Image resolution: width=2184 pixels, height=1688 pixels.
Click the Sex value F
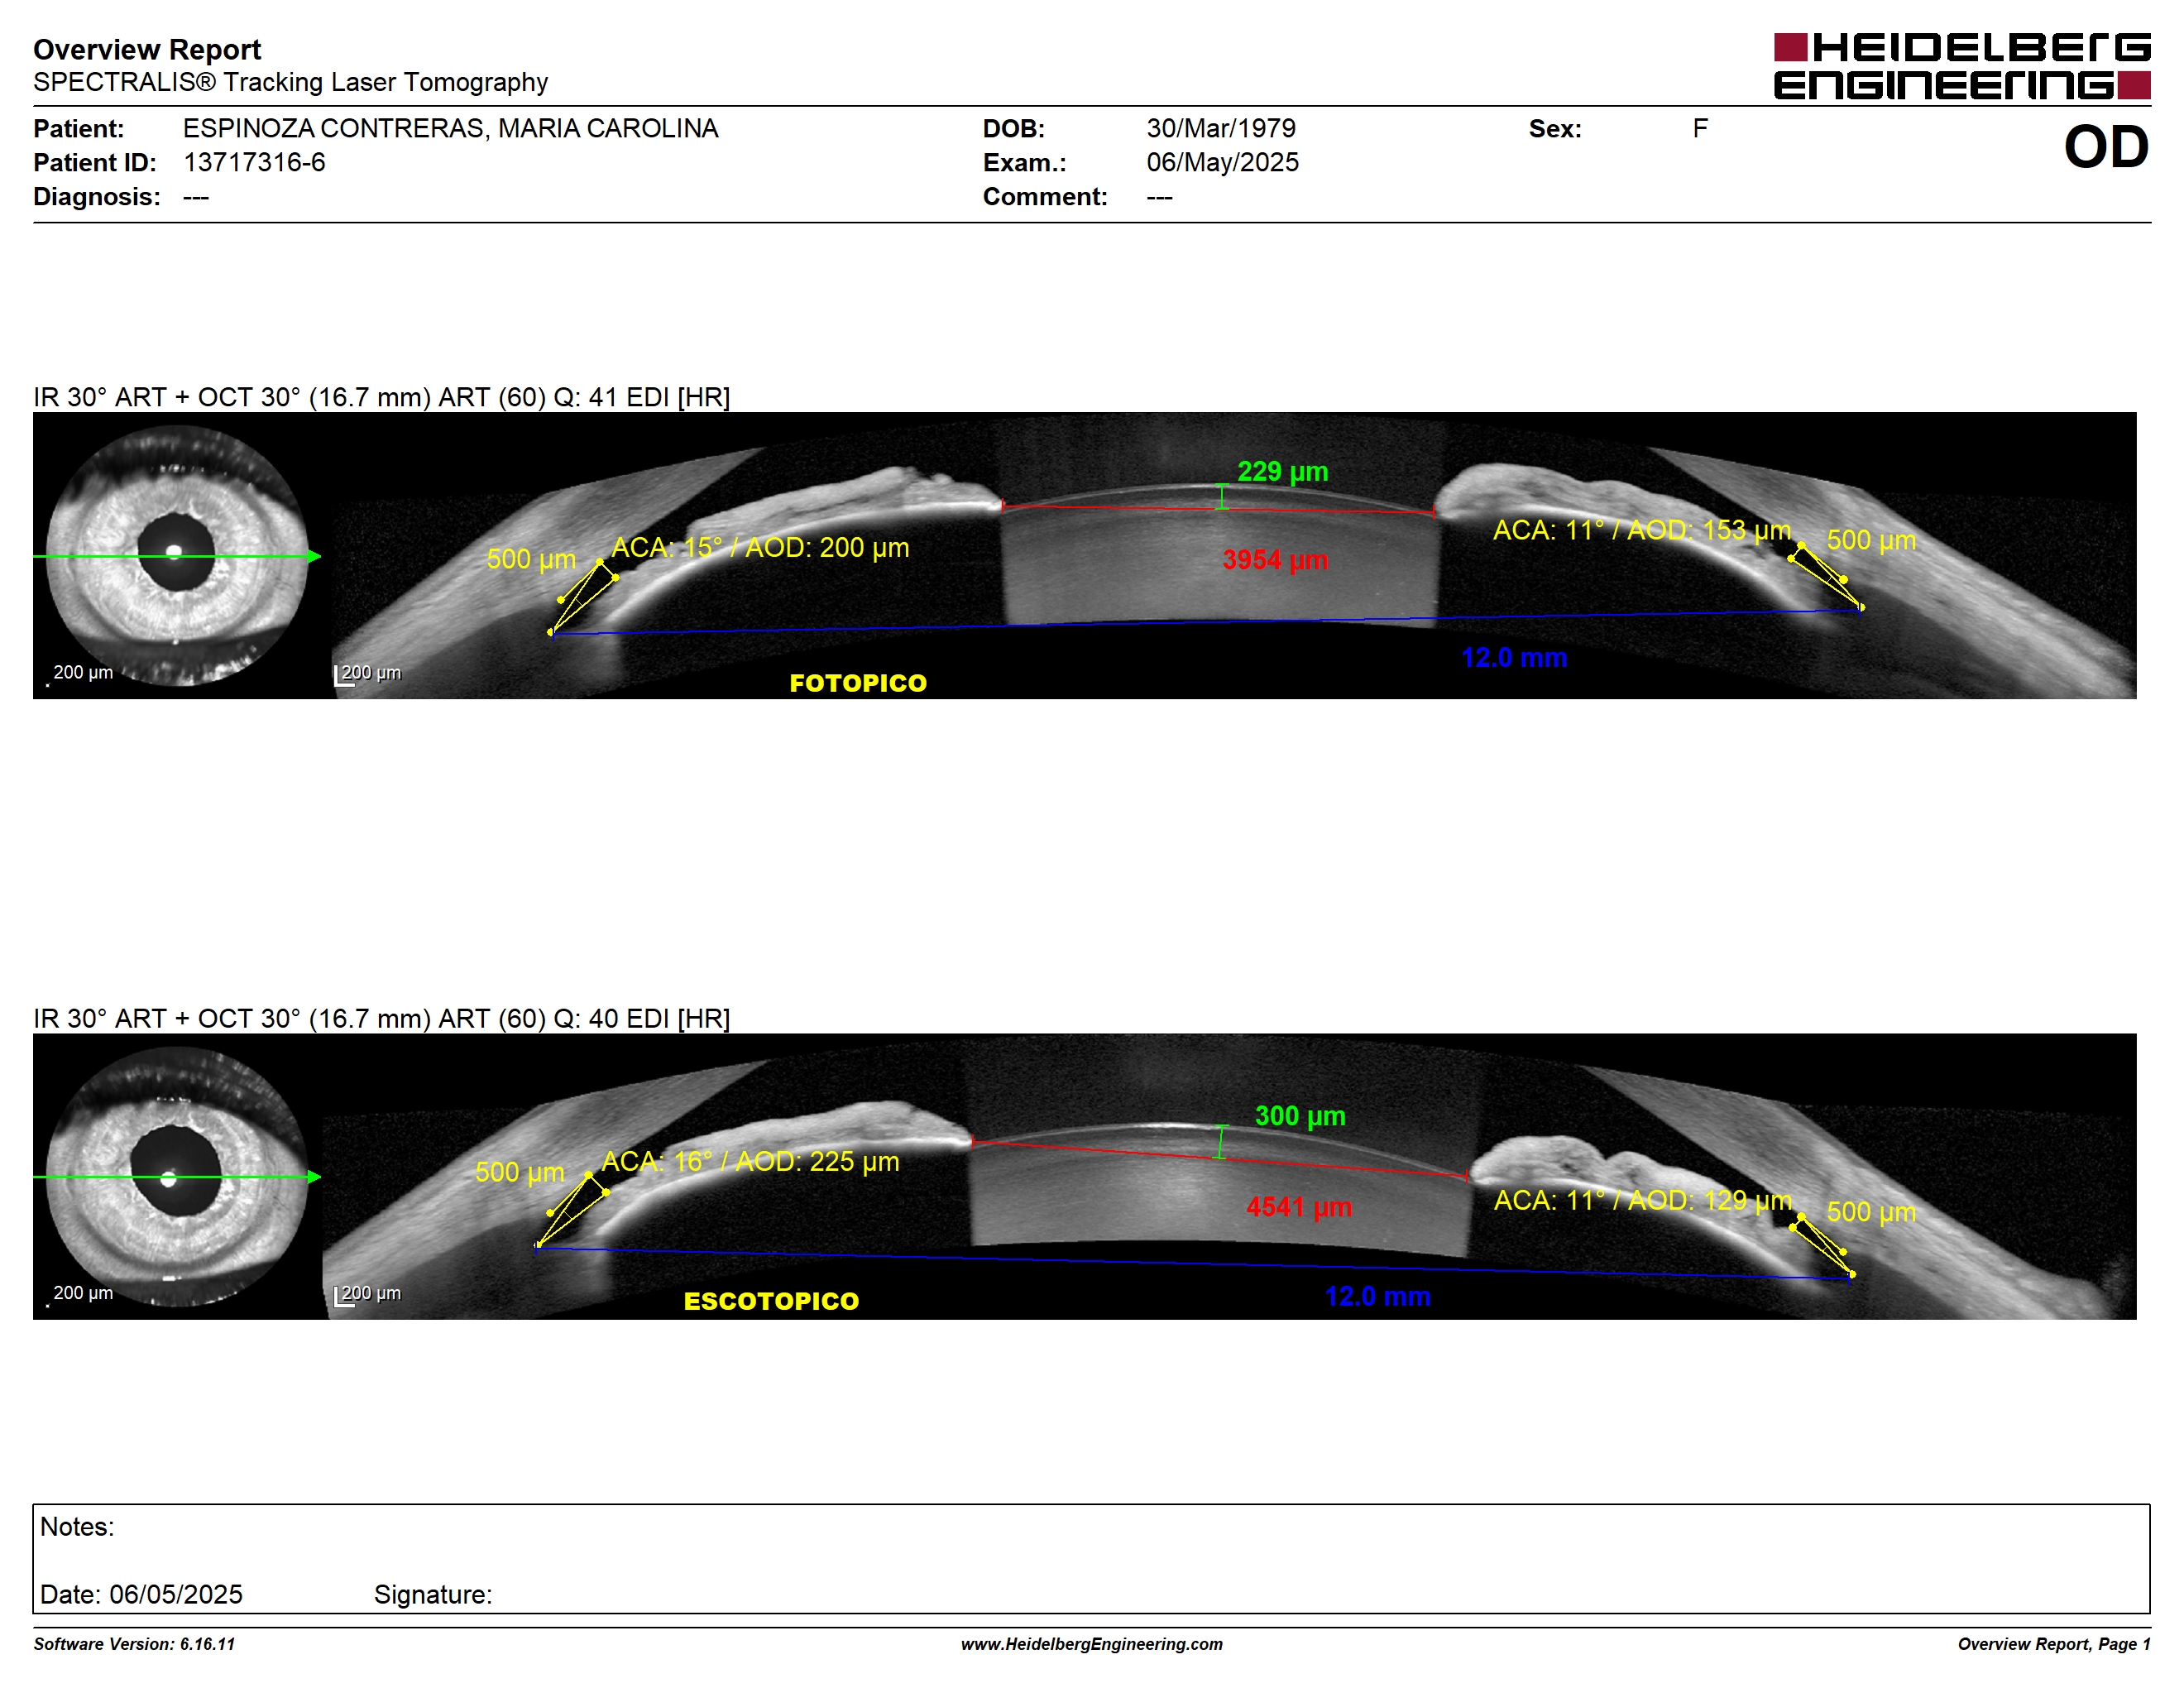coord(1700,128)
